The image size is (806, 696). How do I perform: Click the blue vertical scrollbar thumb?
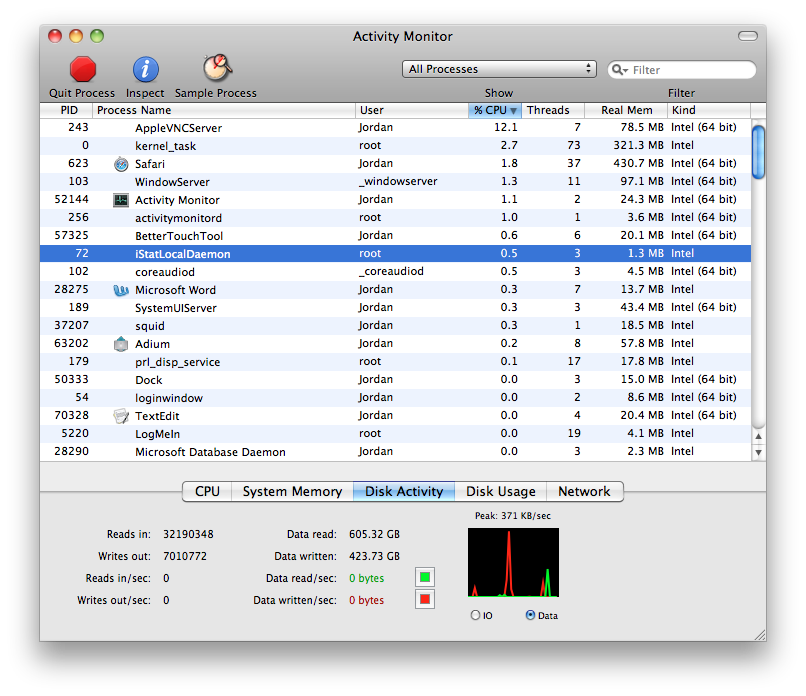pyautogui.click(x=758, y=152)
